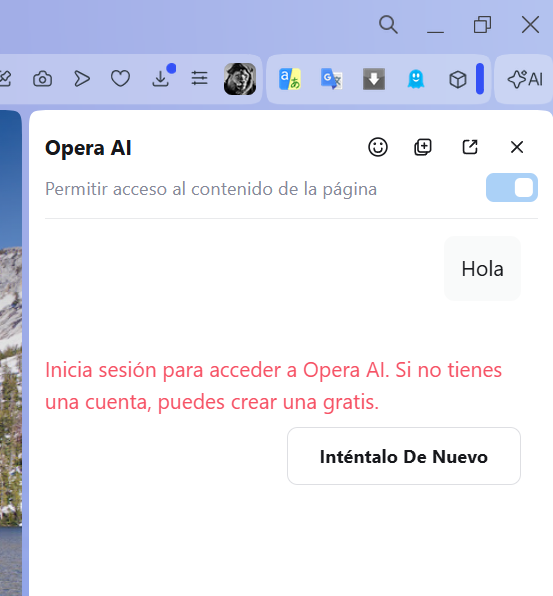Click the Hola message bubble
The image size is (553, 596).
(x=482, y=269)
